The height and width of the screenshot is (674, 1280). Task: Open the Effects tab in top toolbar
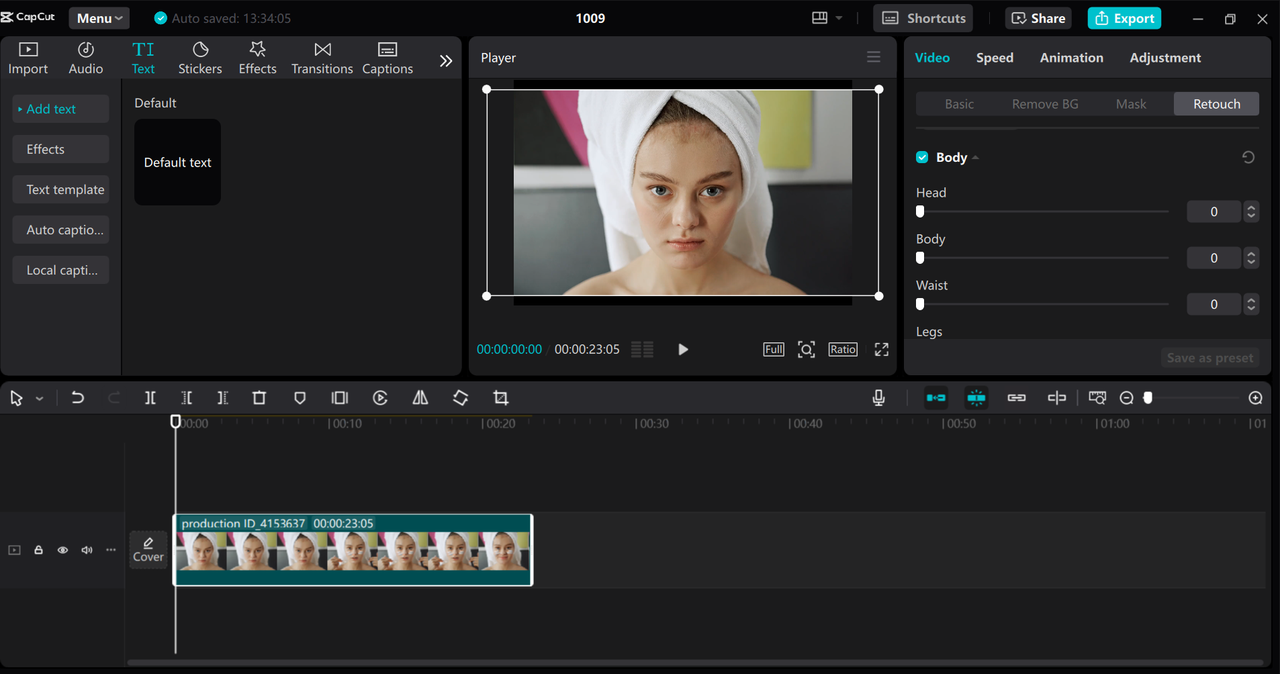257,58
